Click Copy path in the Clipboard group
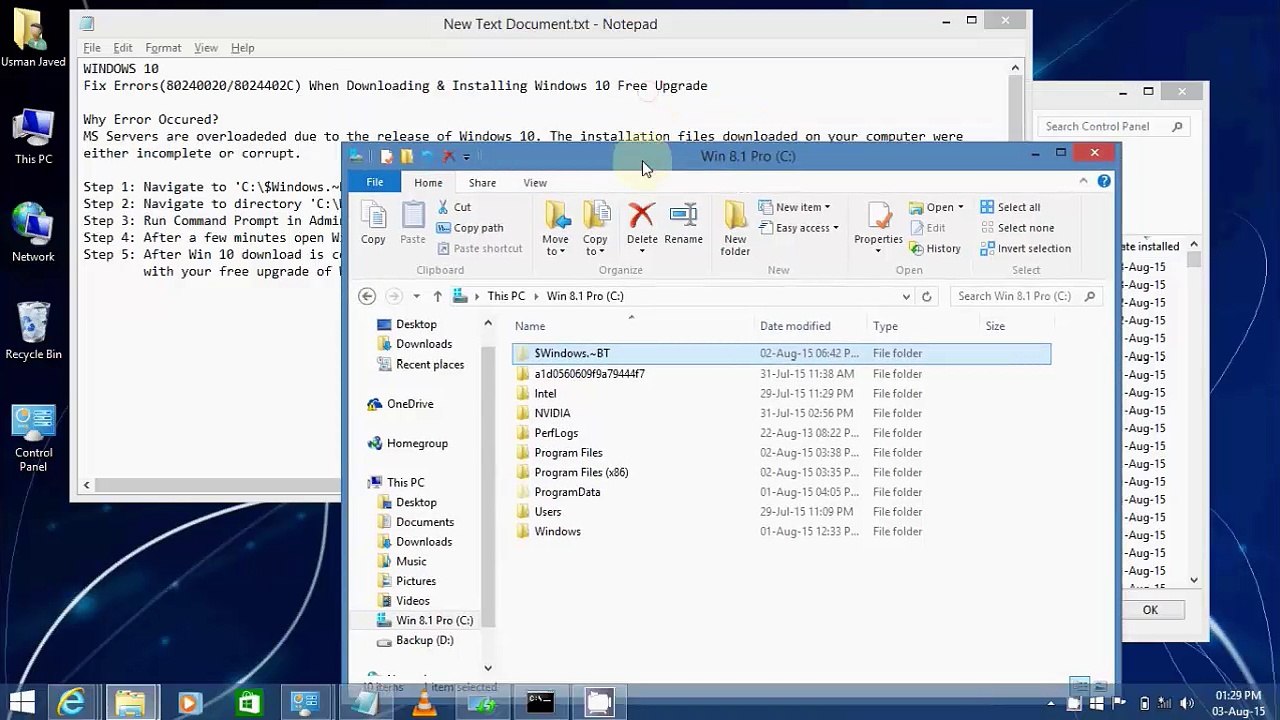 pos(469,228)
